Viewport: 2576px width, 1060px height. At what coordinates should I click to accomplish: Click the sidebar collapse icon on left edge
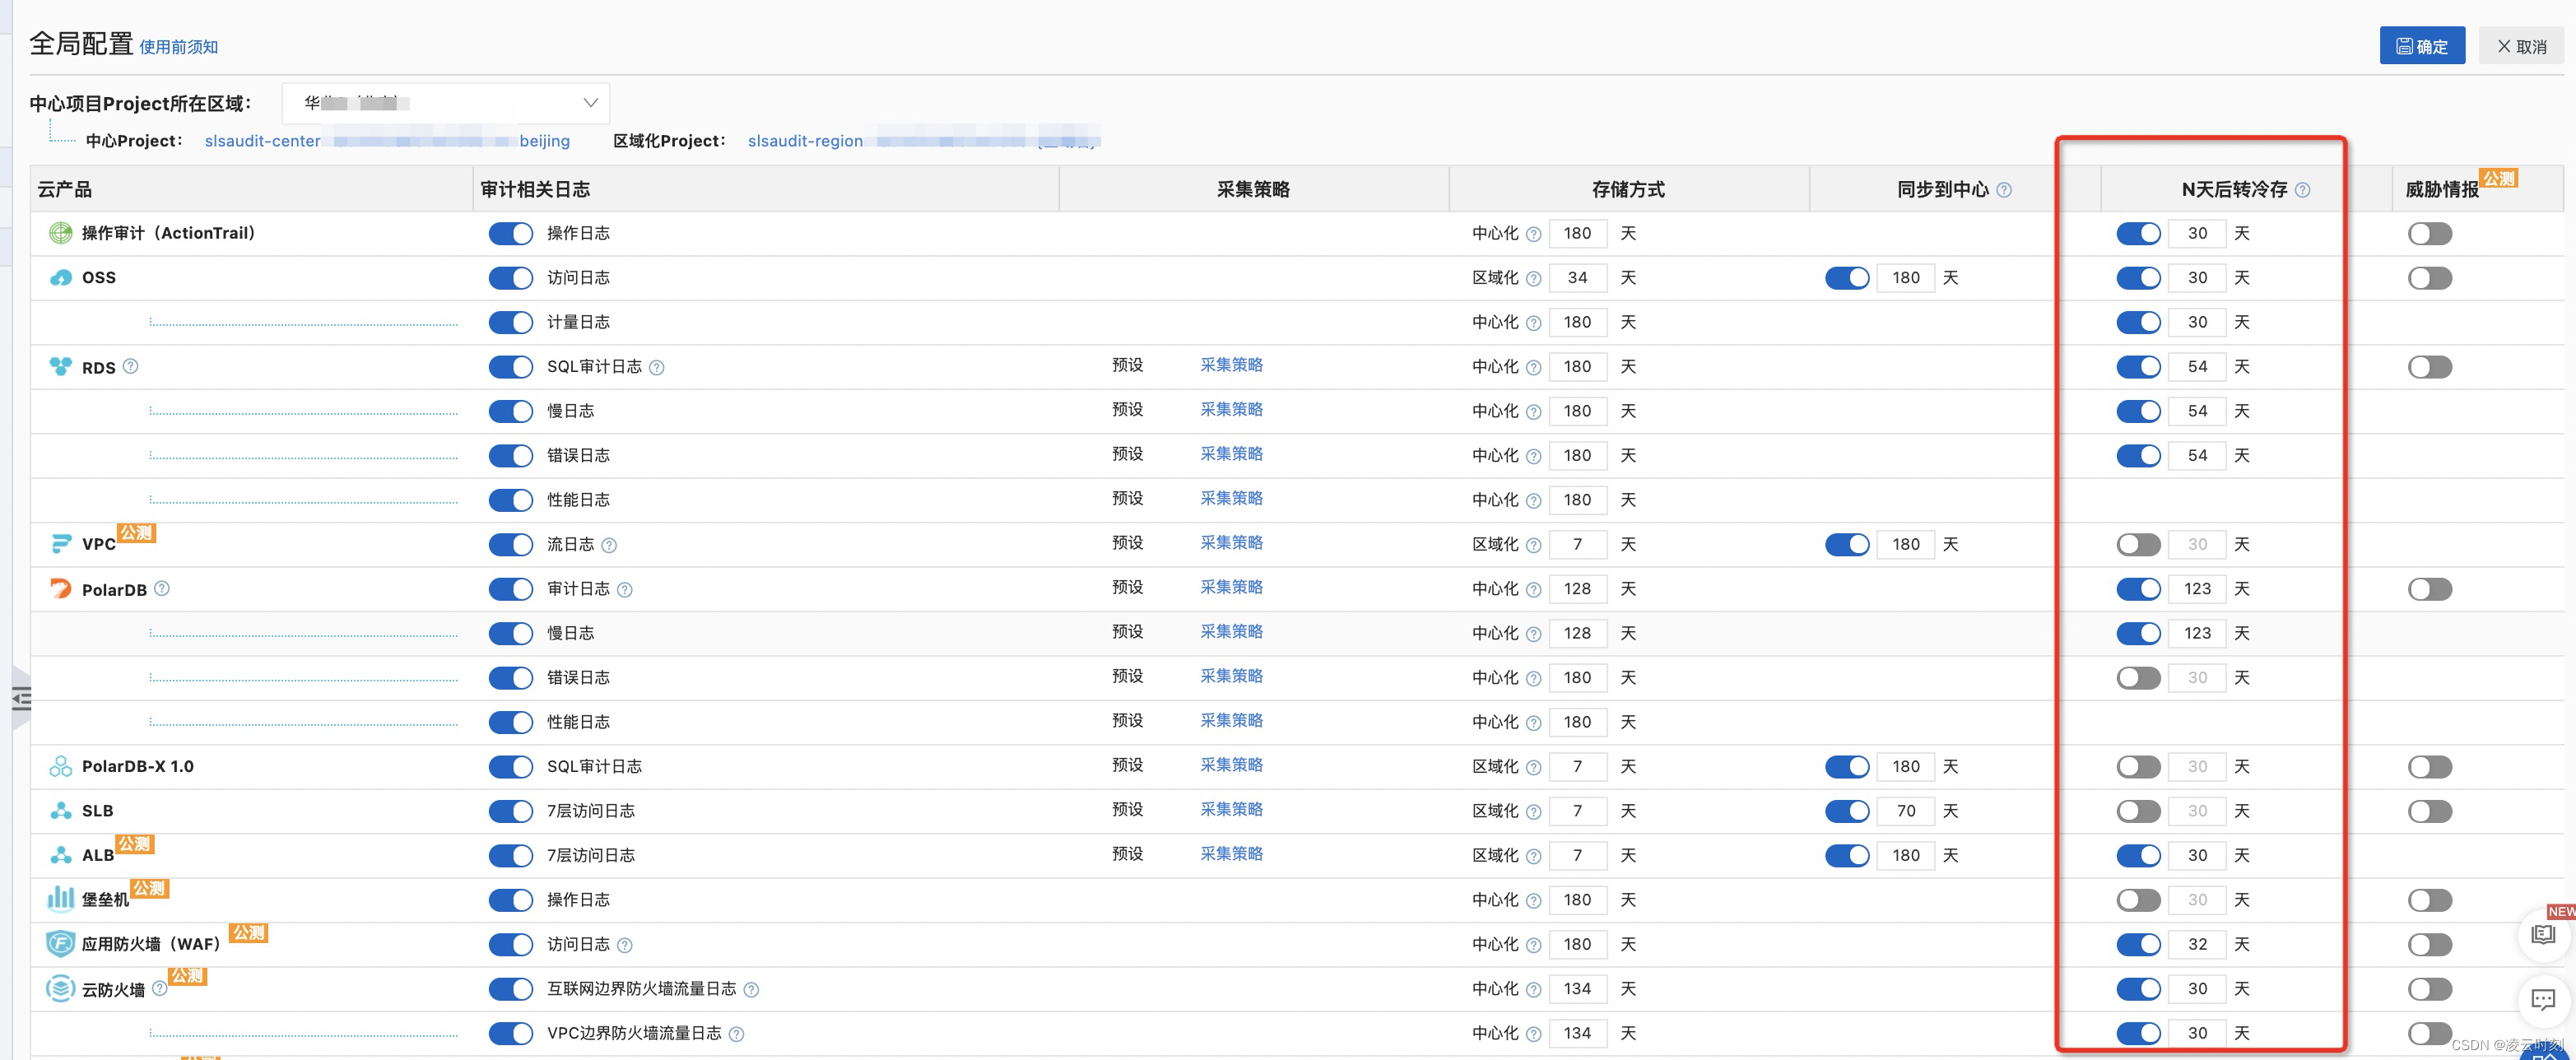(21, 698)
